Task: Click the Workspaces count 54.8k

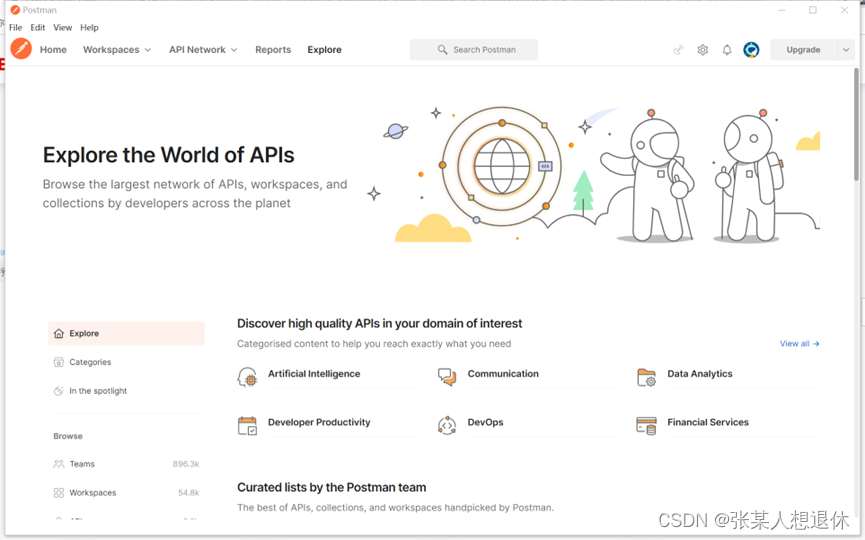Action: (x=189, y=493)
